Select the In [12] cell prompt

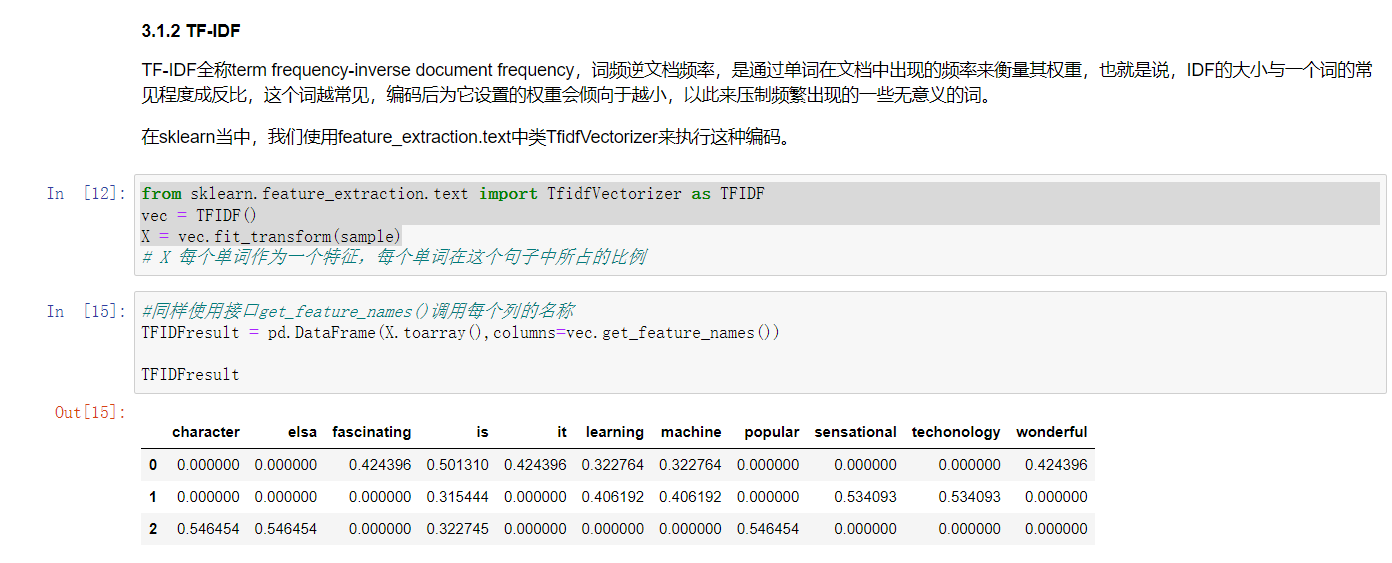(x=87, y=193)
